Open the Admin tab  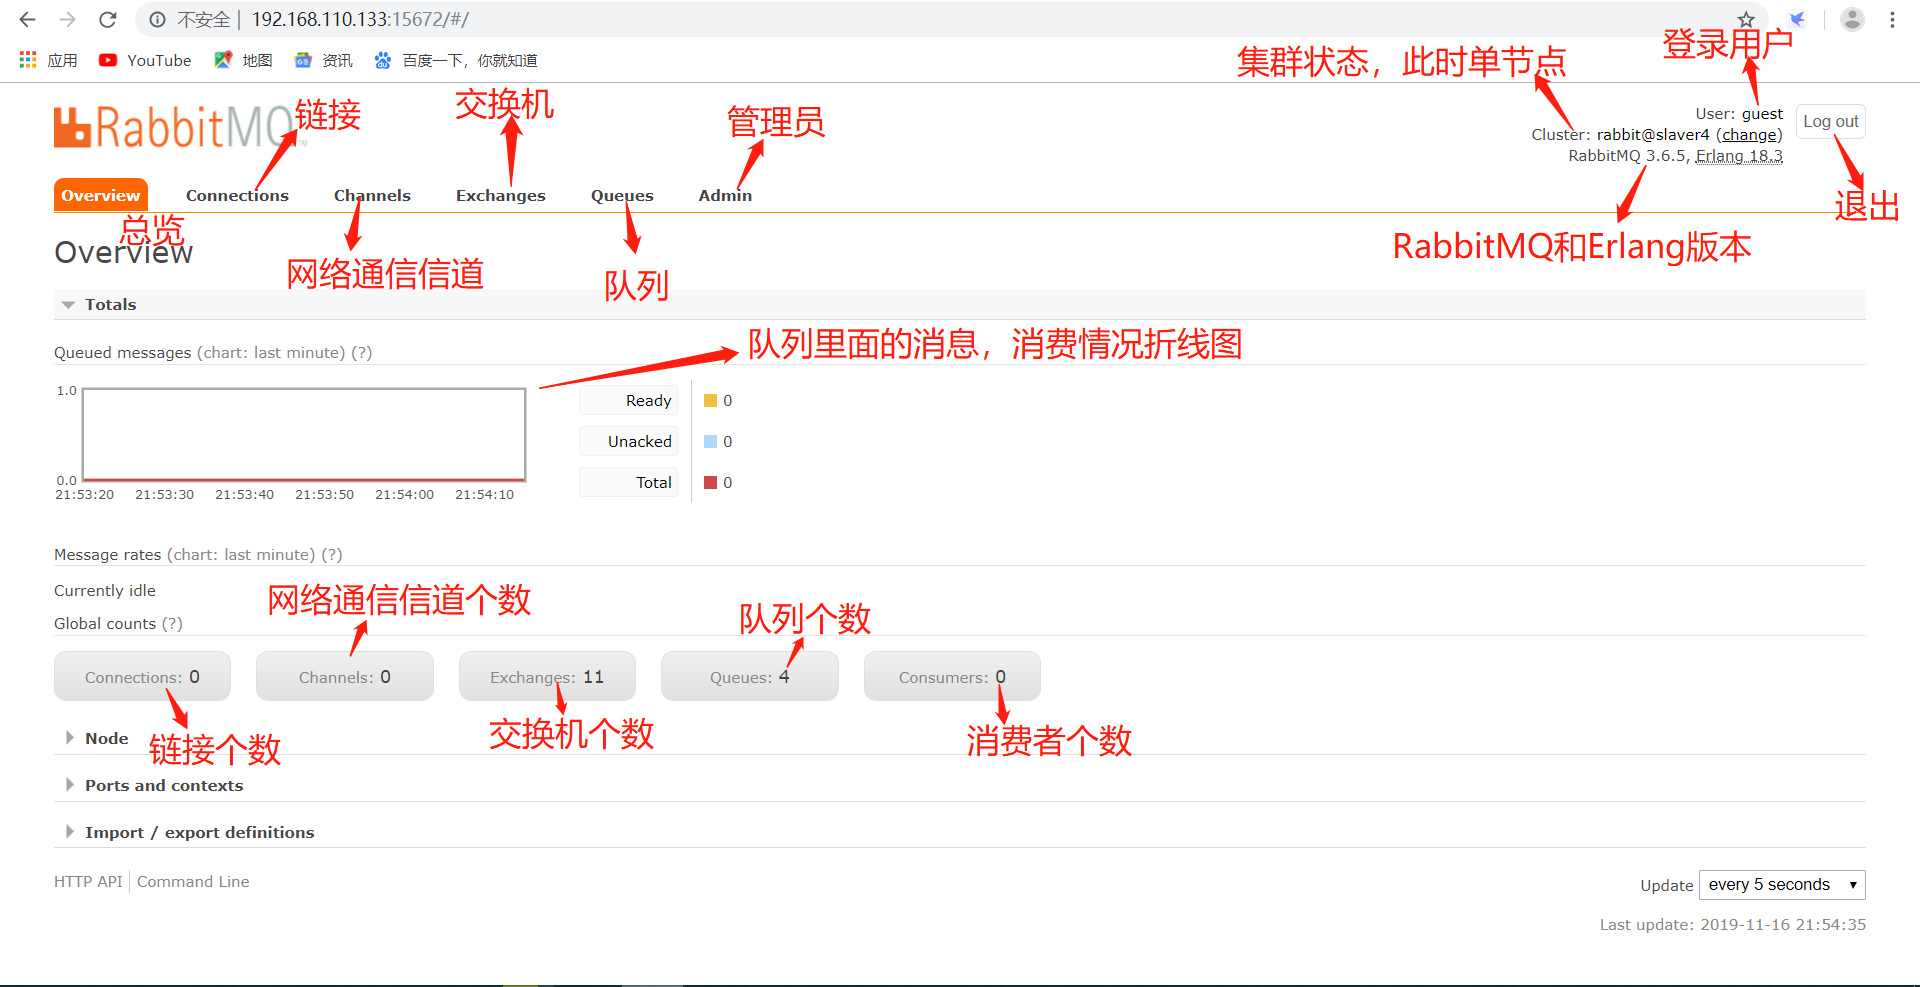[725, 195]
